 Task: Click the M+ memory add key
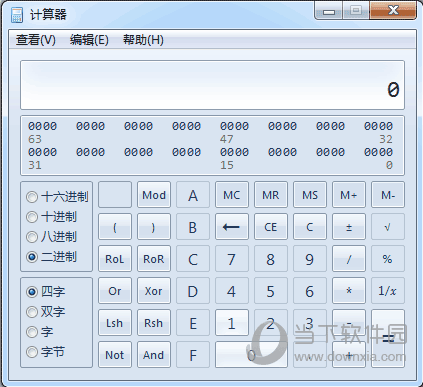point(349,195)
